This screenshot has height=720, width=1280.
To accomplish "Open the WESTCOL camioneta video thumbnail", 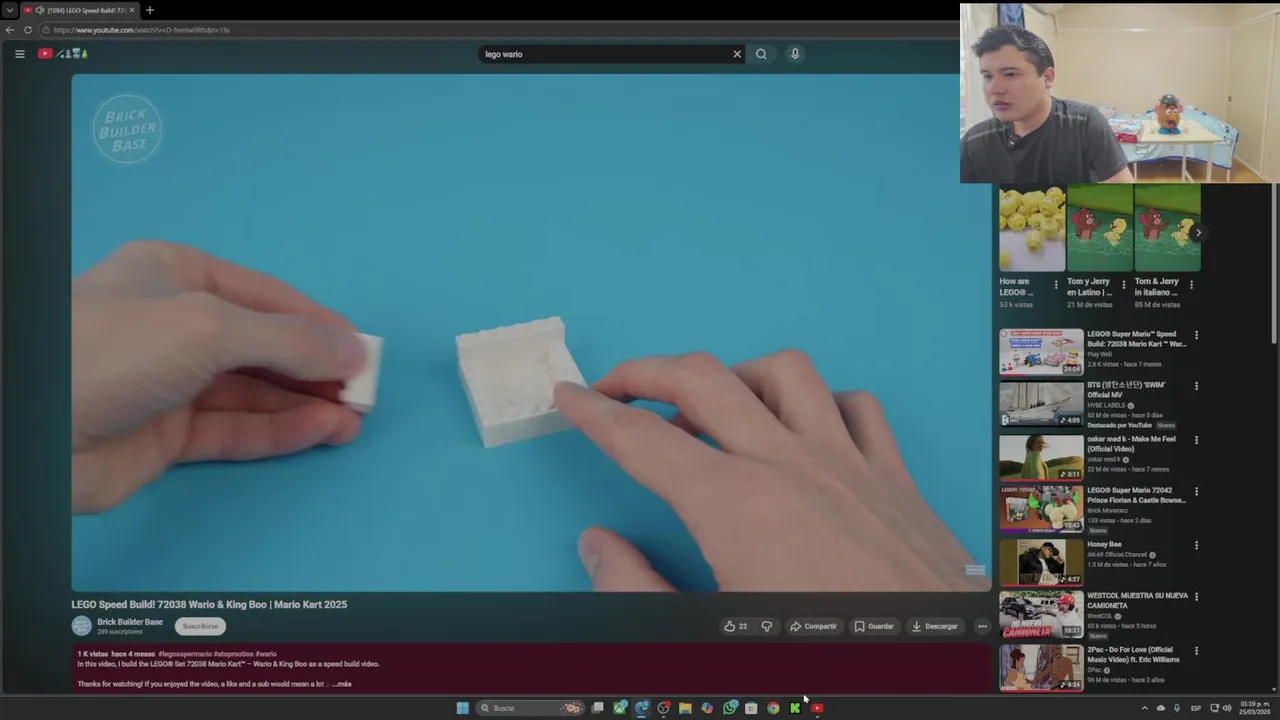I will 1041,615.
